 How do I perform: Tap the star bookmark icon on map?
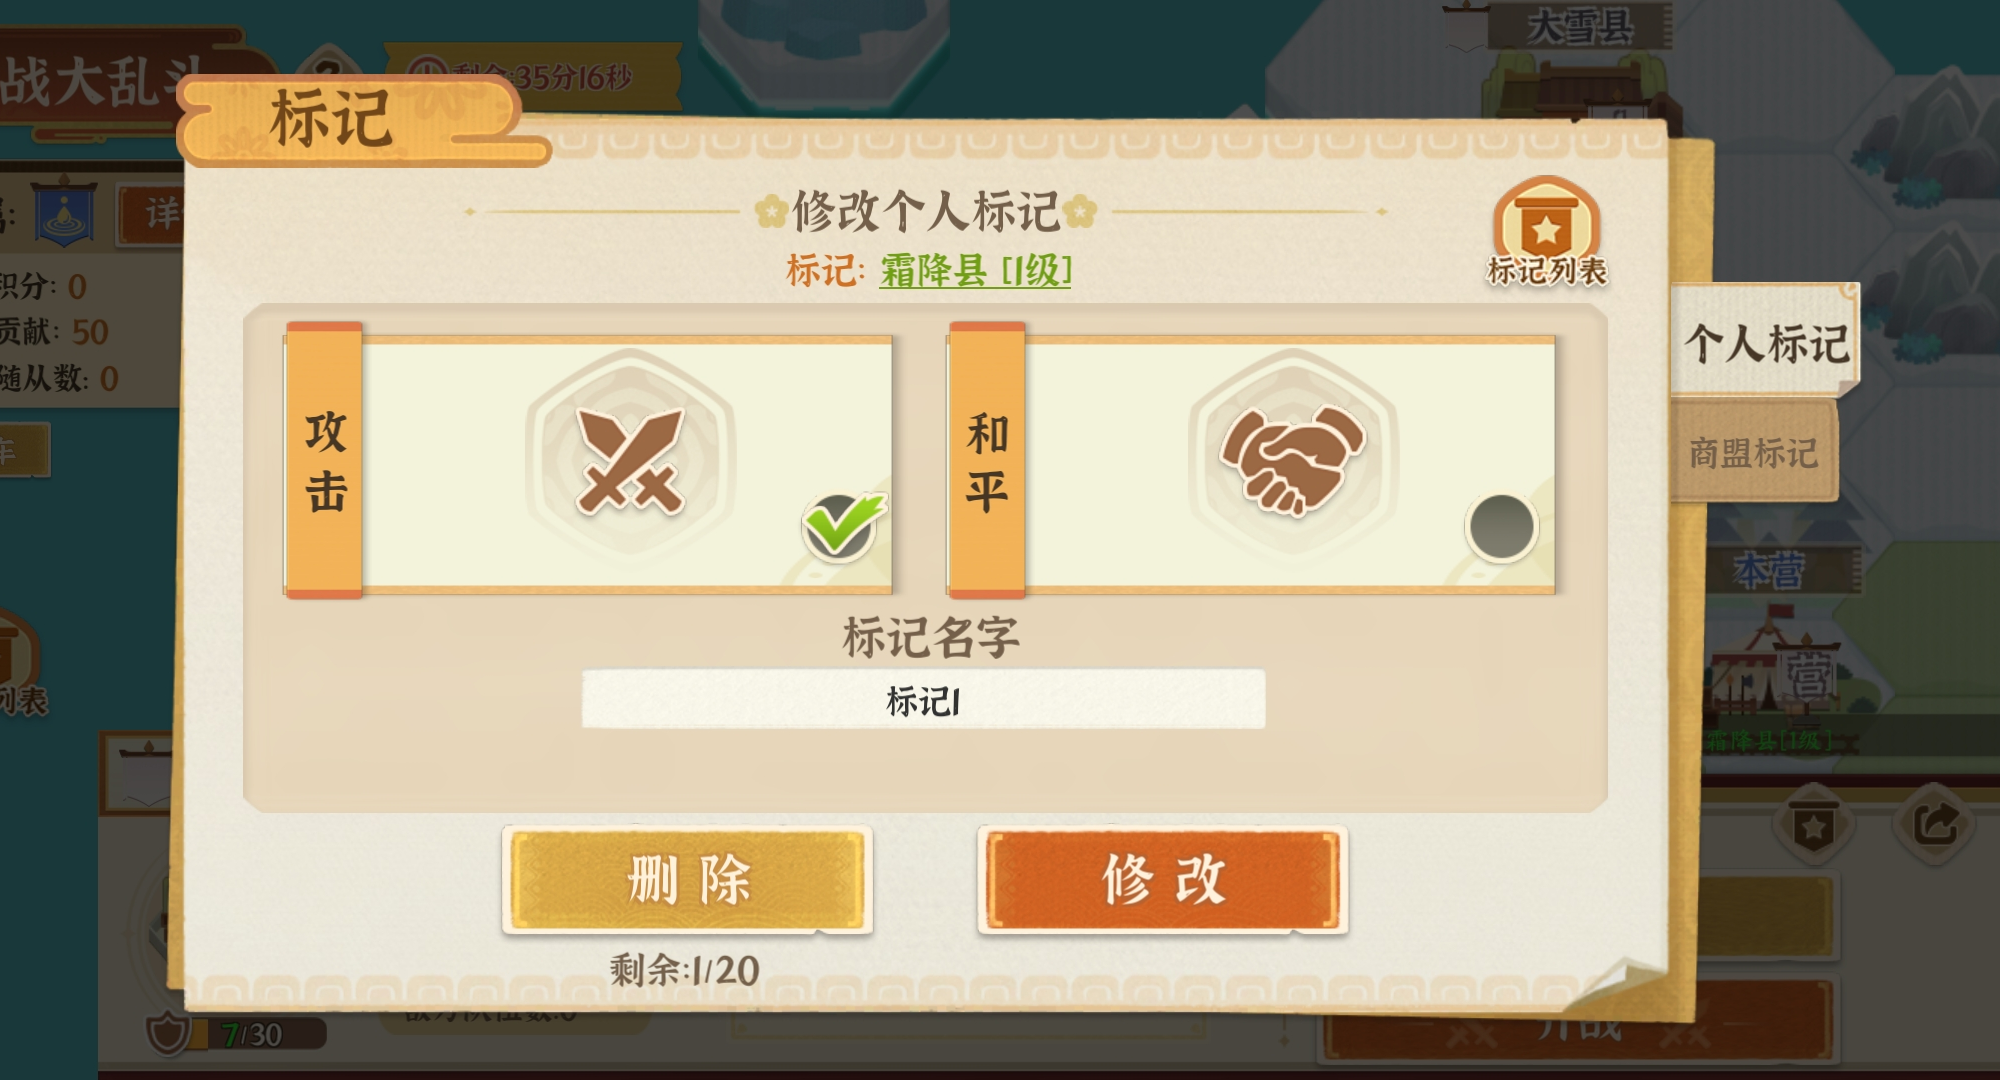click(x=1813, y=826)
